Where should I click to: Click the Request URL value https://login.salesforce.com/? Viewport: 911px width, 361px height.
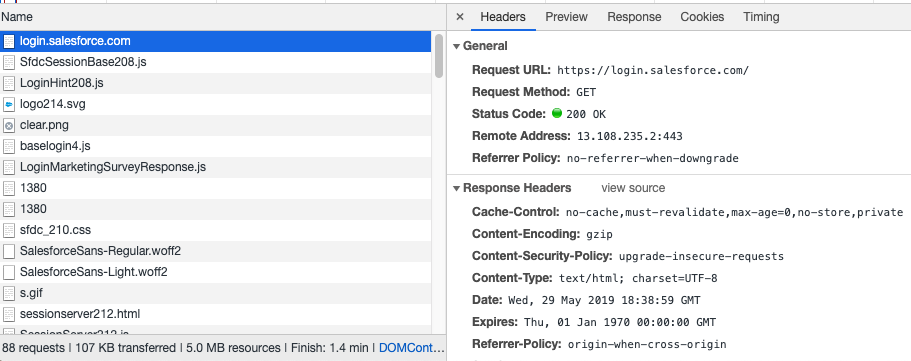tap(653, 70)
